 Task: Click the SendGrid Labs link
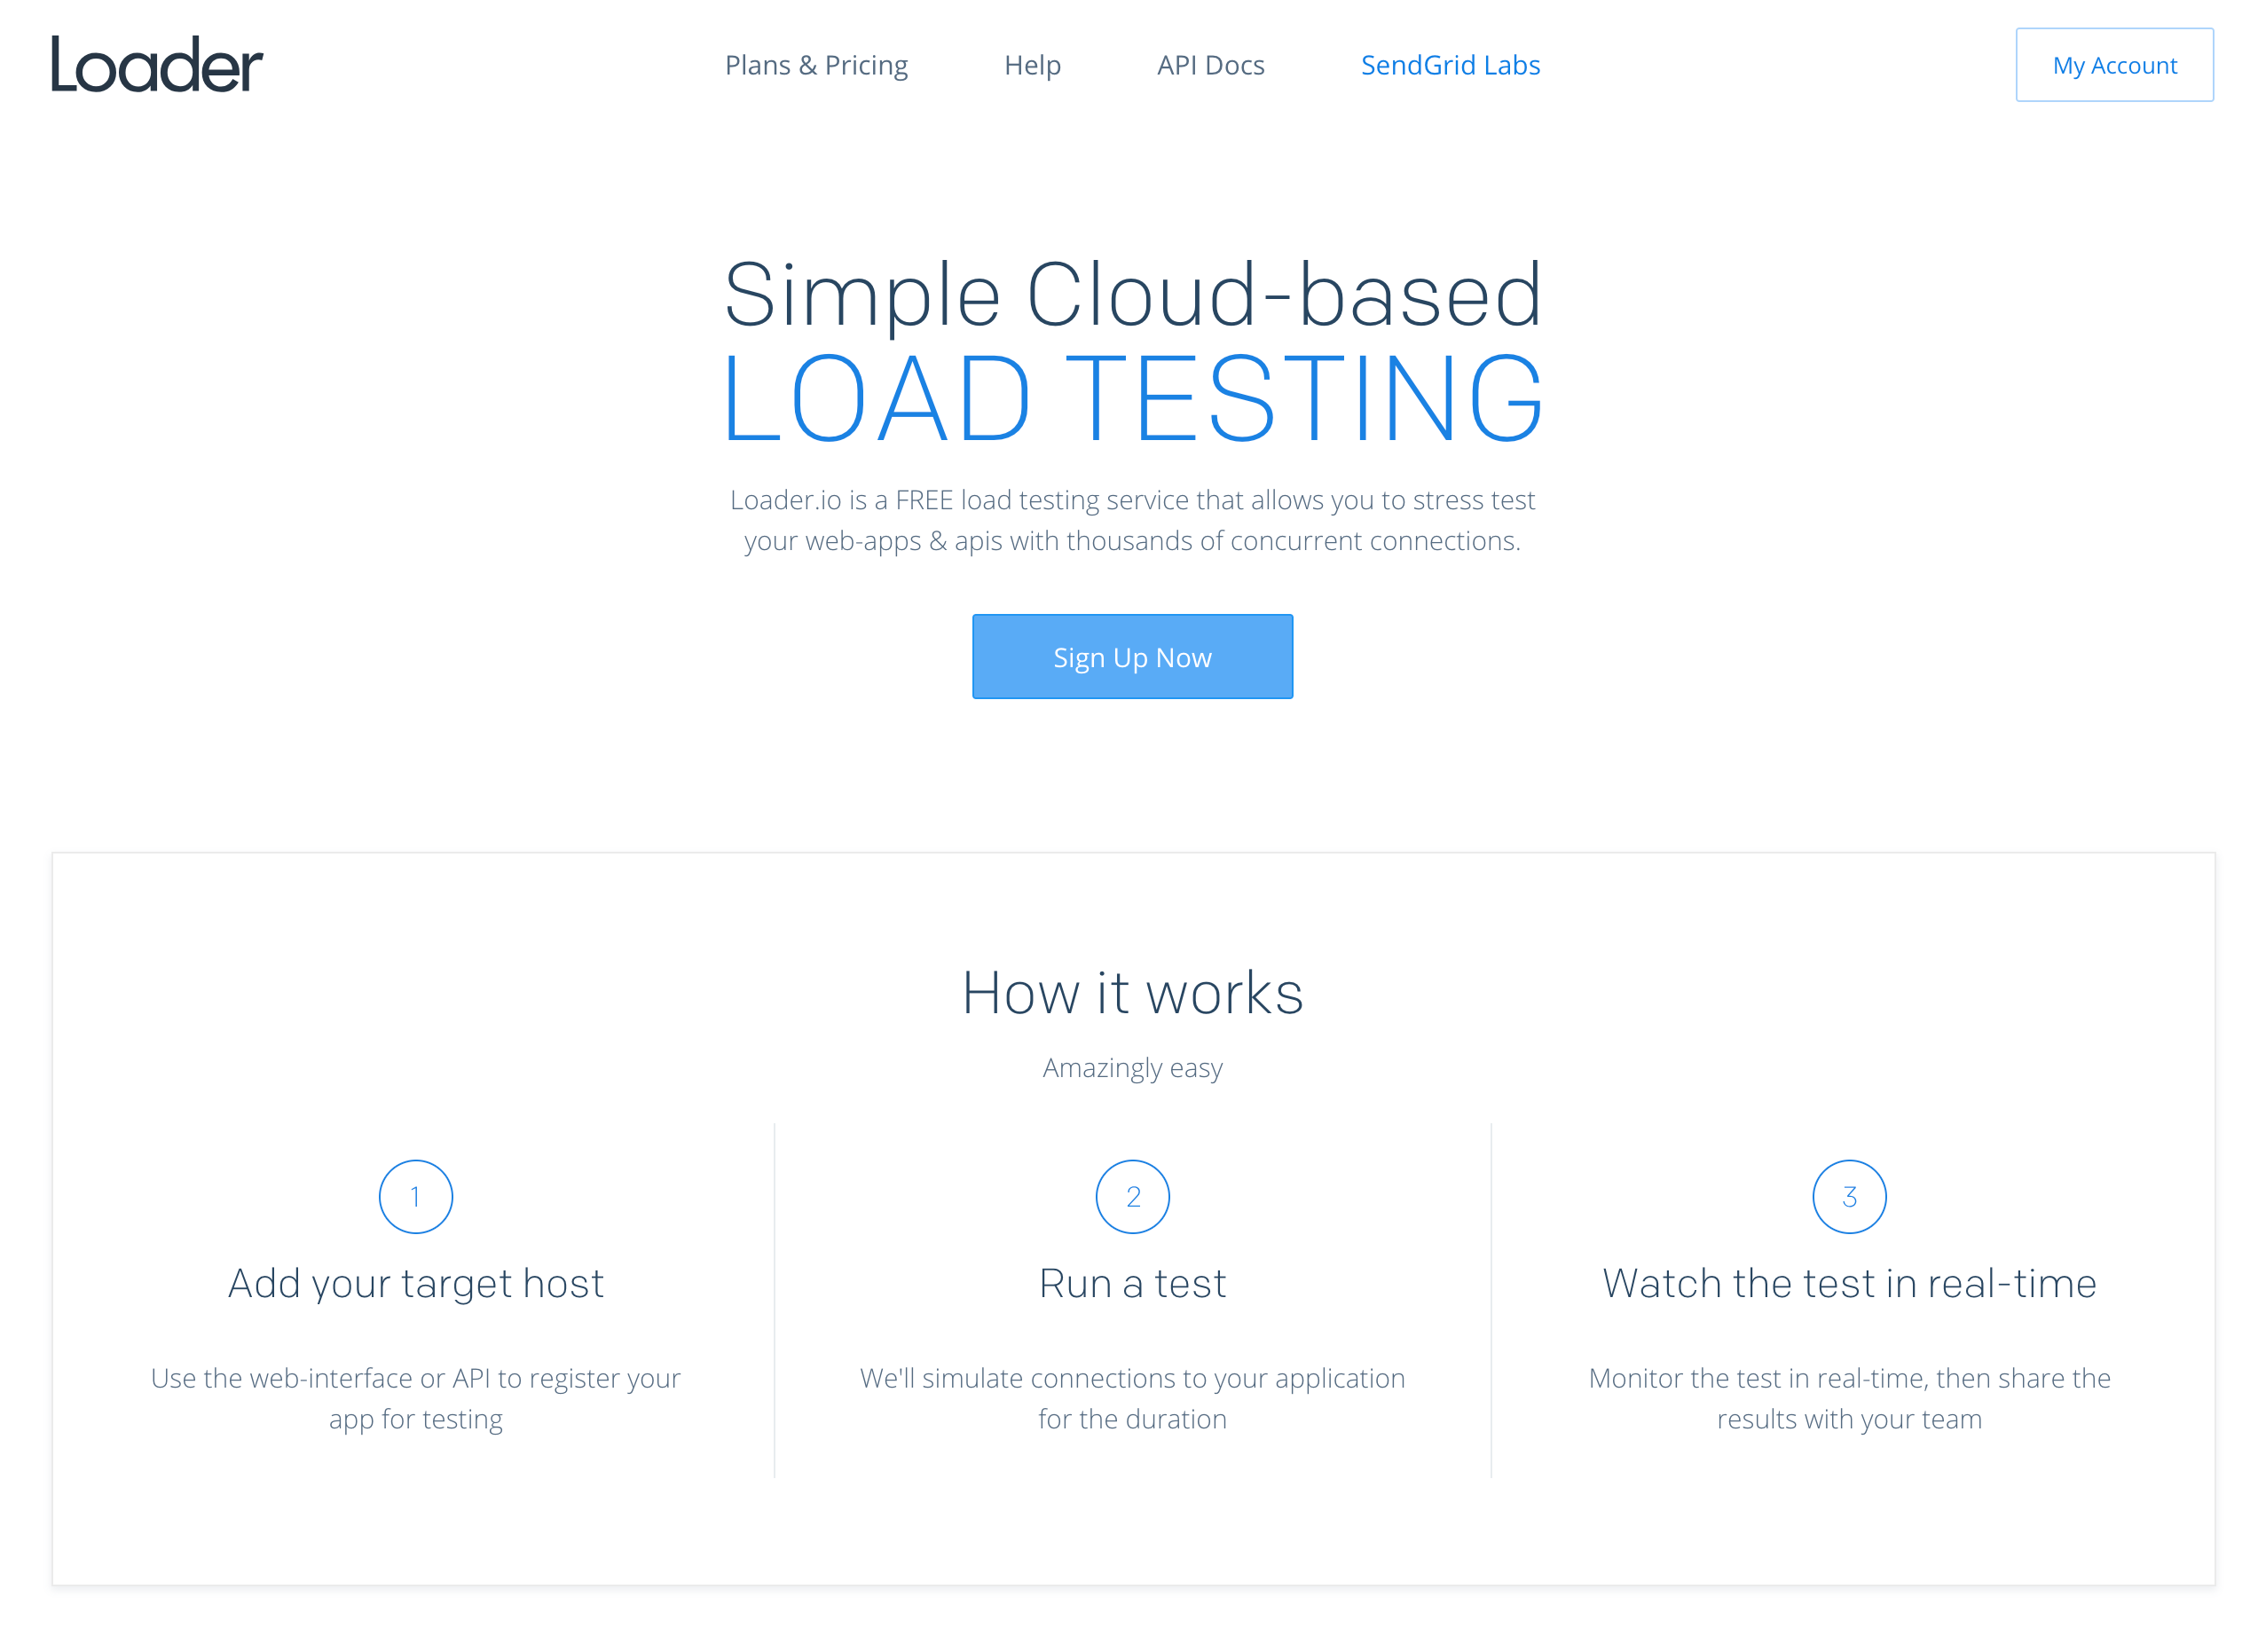click(x=1450, y=65)
